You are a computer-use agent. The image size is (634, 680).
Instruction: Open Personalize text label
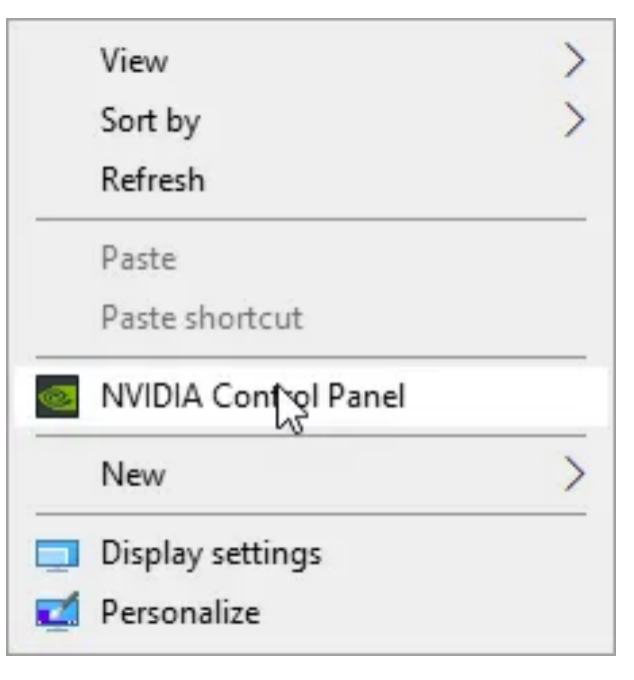click(x=180, y=612)
